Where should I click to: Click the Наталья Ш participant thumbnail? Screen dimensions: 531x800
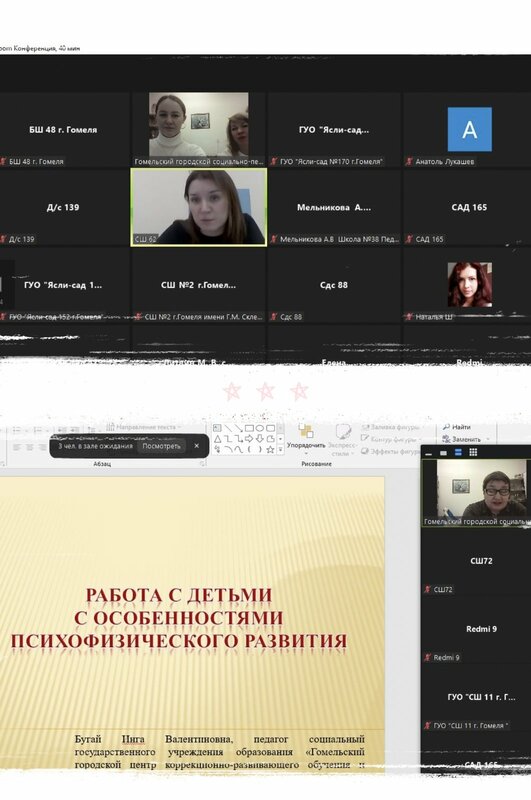click(x=470, y=285)
